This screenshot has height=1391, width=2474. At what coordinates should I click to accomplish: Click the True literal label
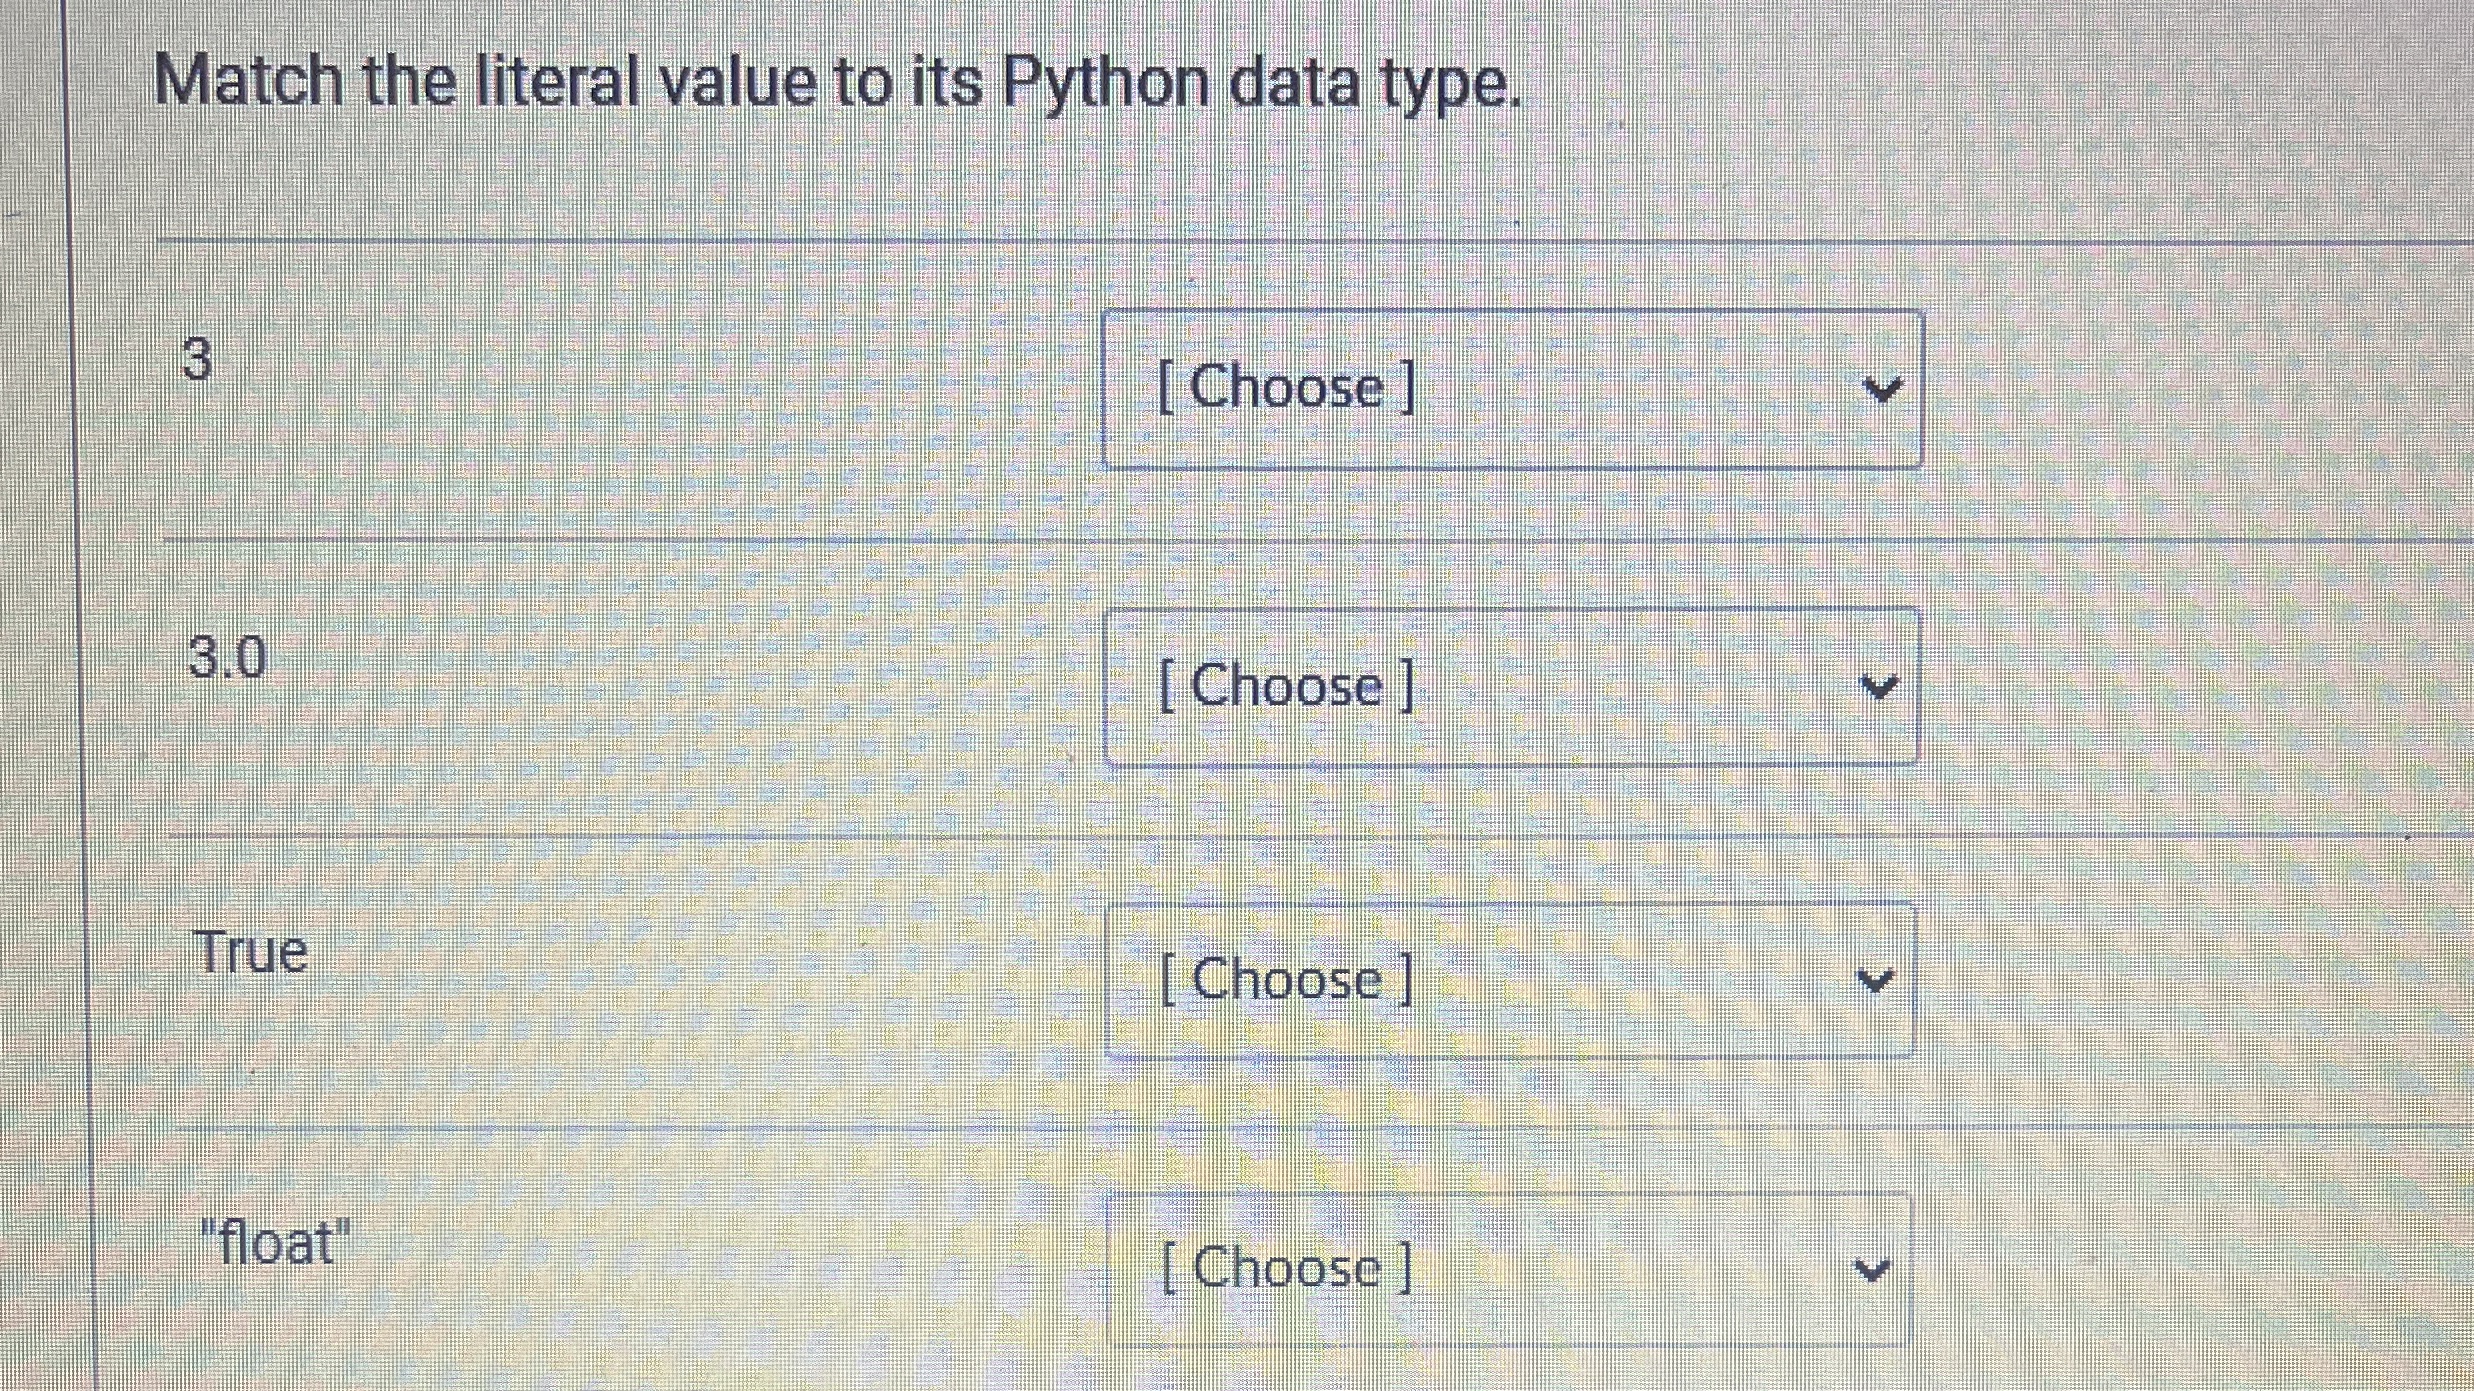(x=251, y=951)
